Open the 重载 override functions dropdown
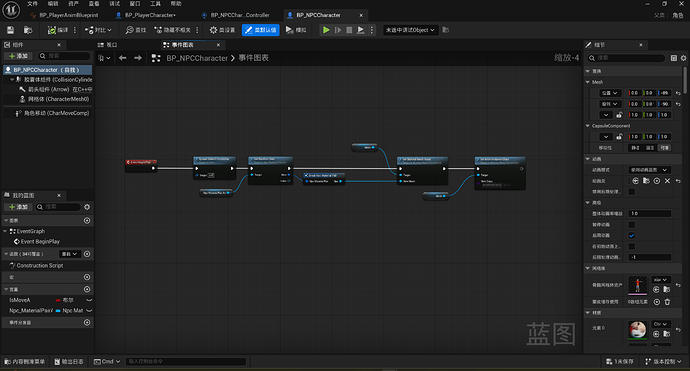 [x=70, y=254]
